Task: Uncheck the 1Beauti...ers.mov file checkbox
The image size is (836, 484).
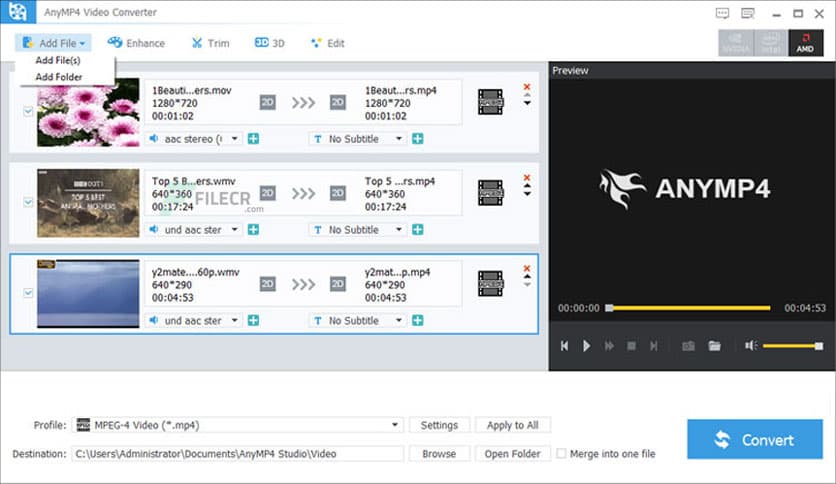Action: tap(28, 111)
